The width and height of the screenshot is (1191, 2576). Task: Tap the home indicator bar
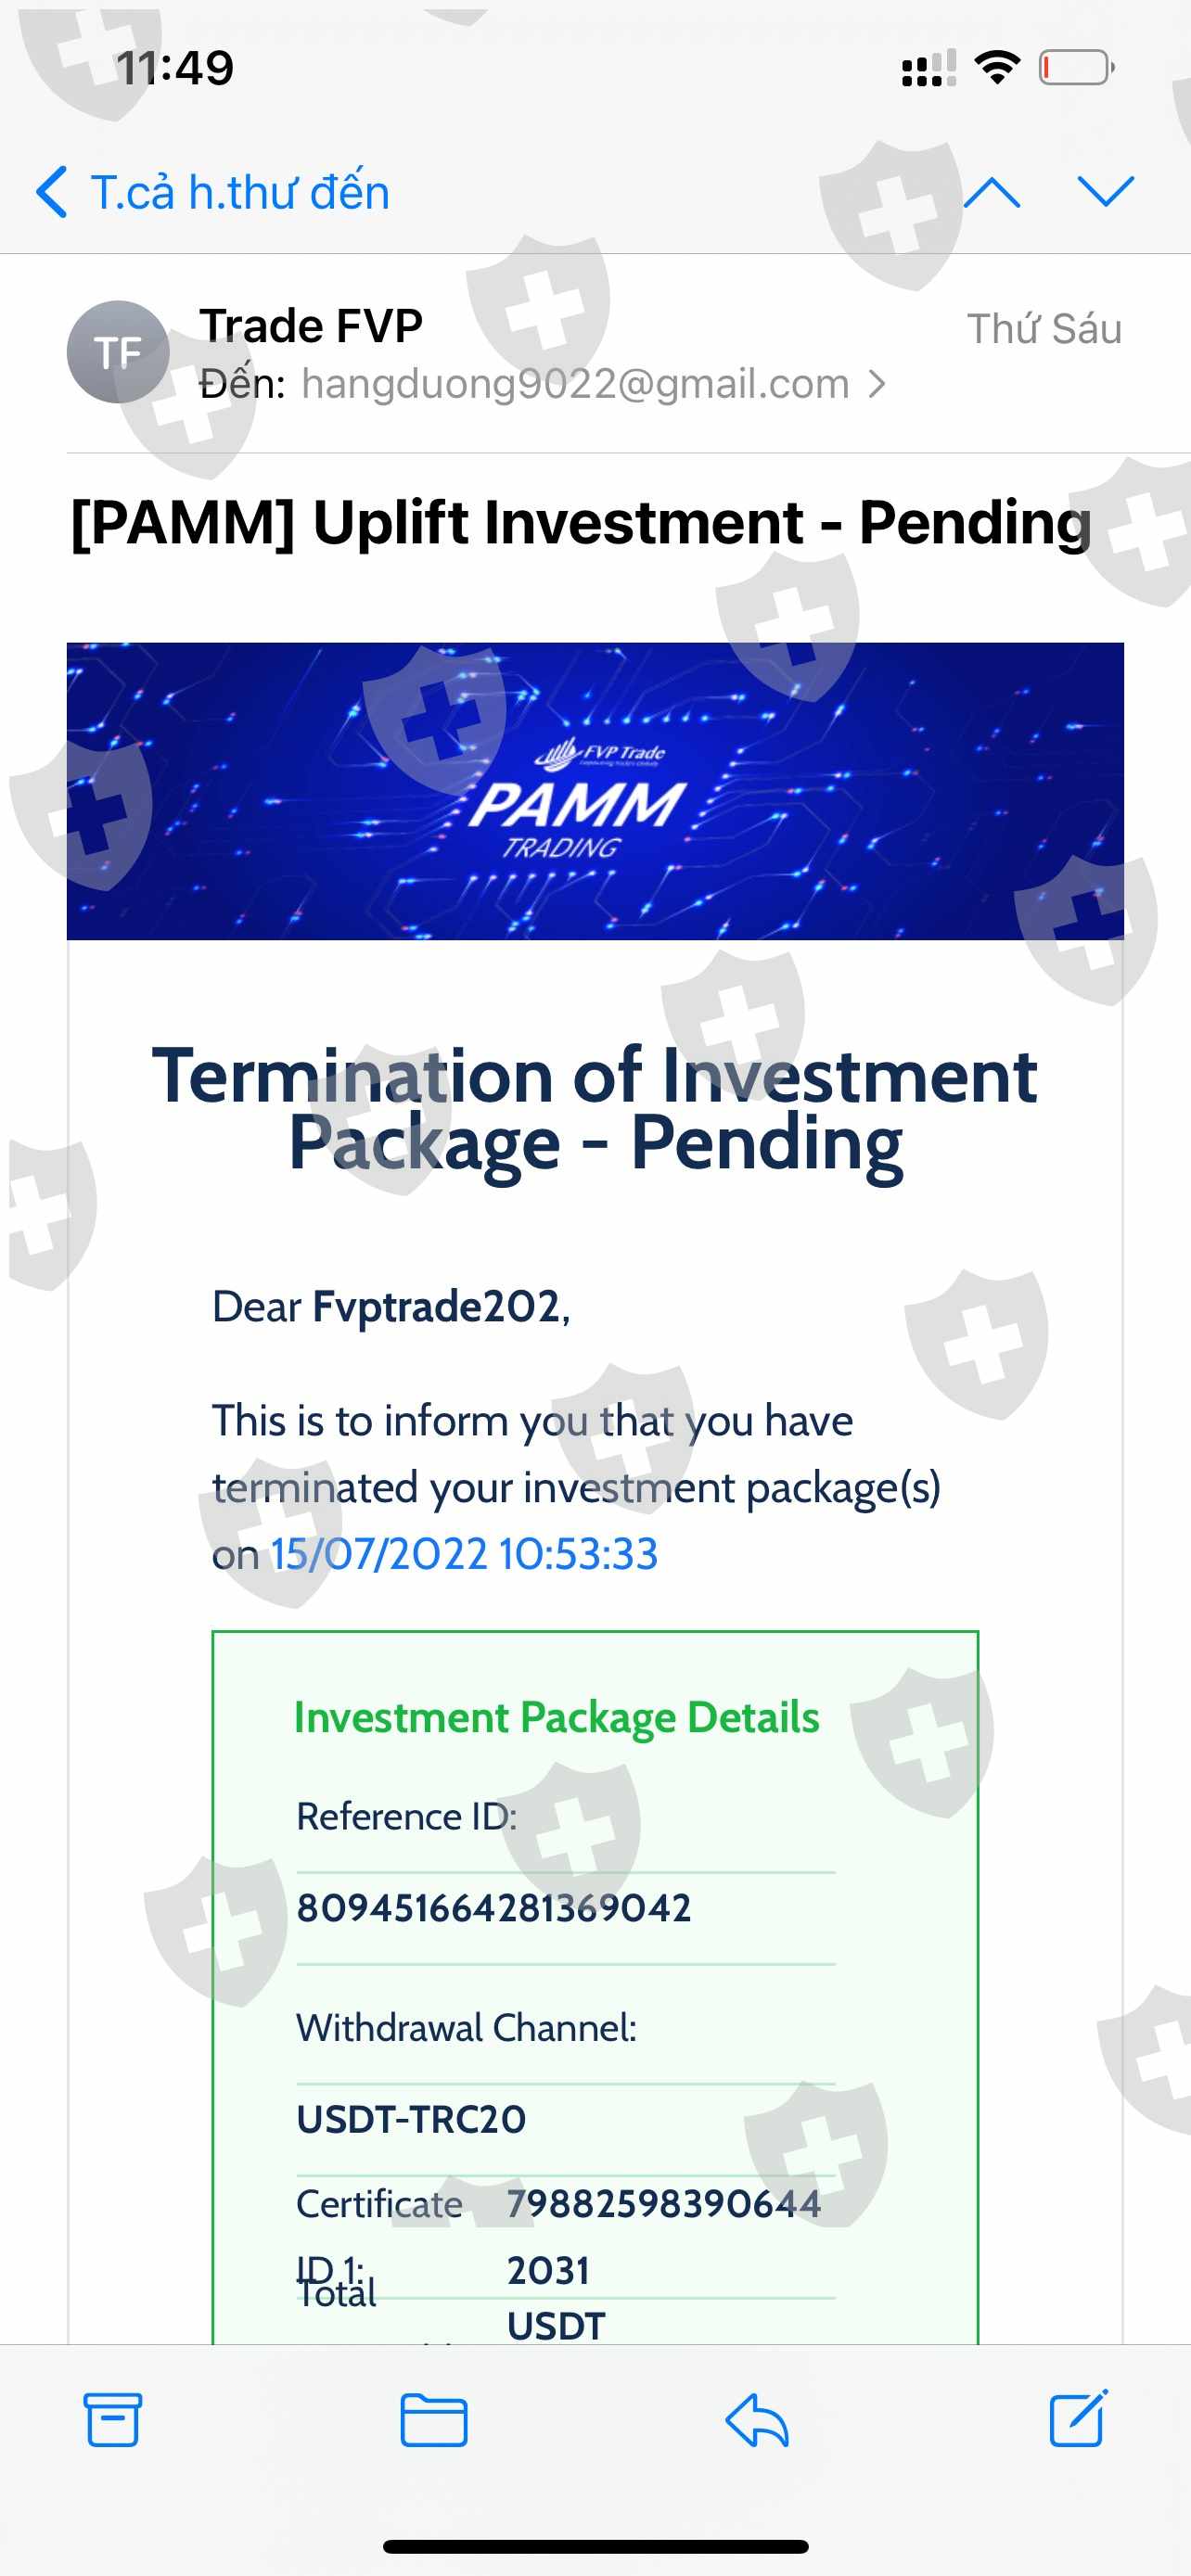coord(595,2546)
